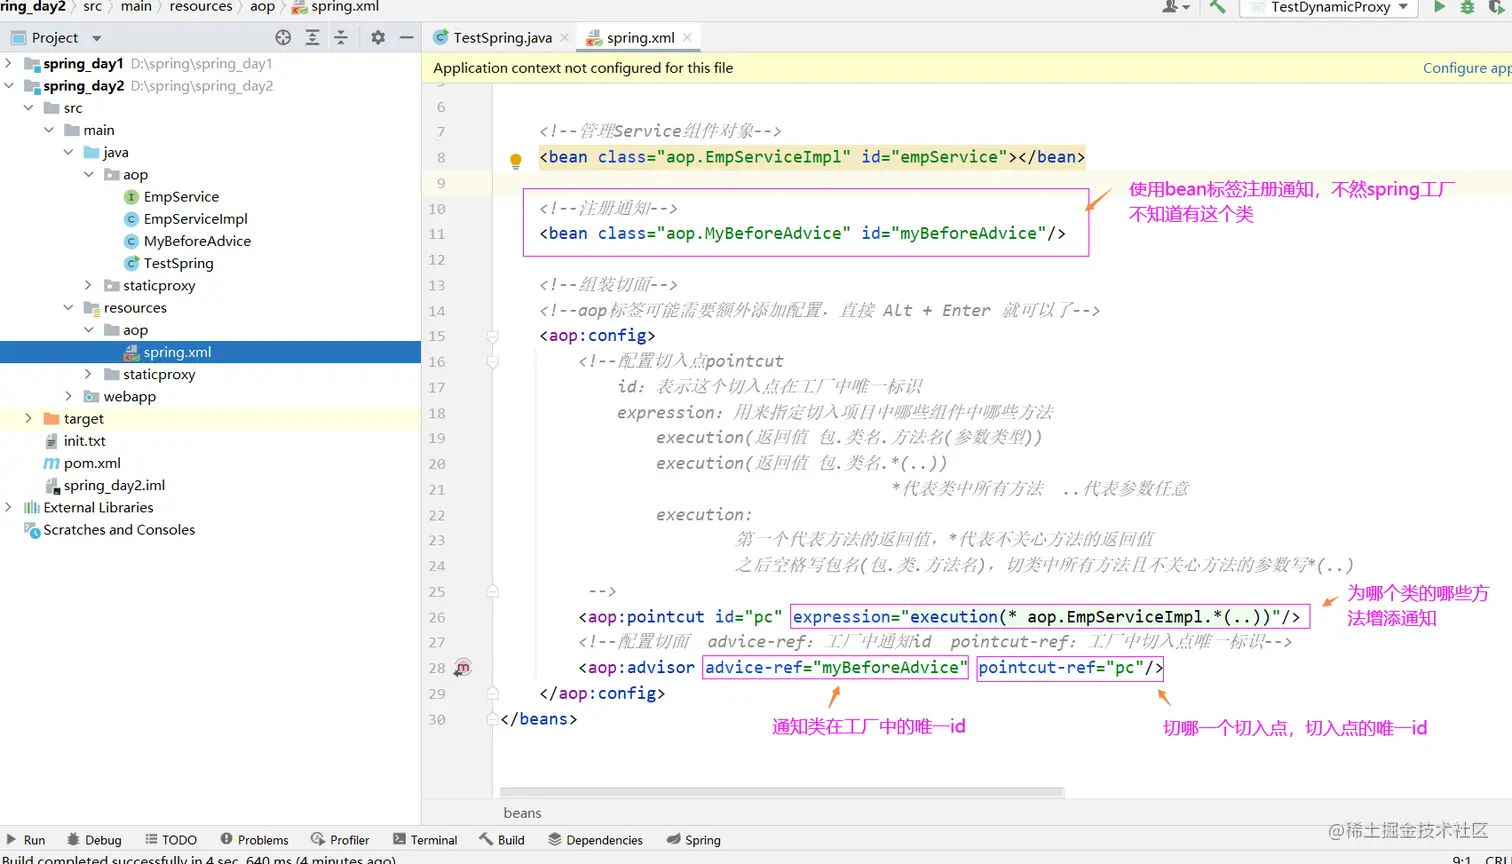The width and height of the screenshot is (1512, 864).
Task: Open the Problems tool window
Action: tap(254, 840)
